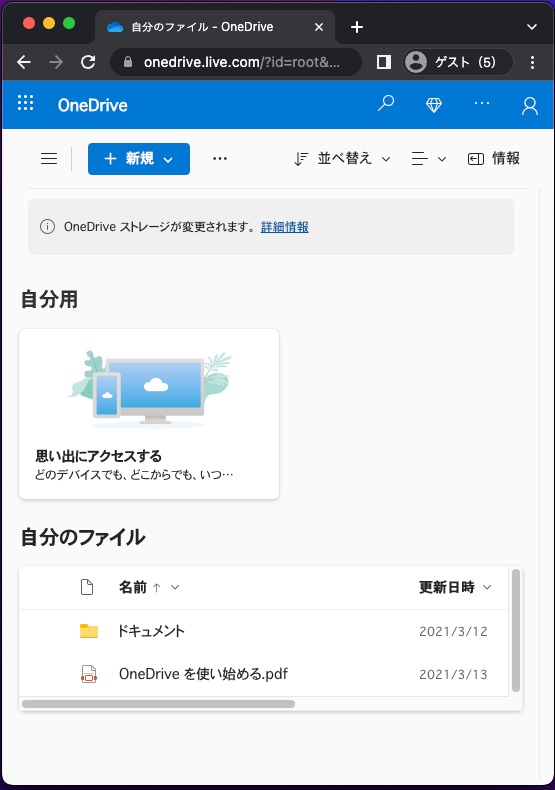Screen dimensions: 555x790
Task: Toggle the browser side panel icon
Action: (x=384, y=62)
